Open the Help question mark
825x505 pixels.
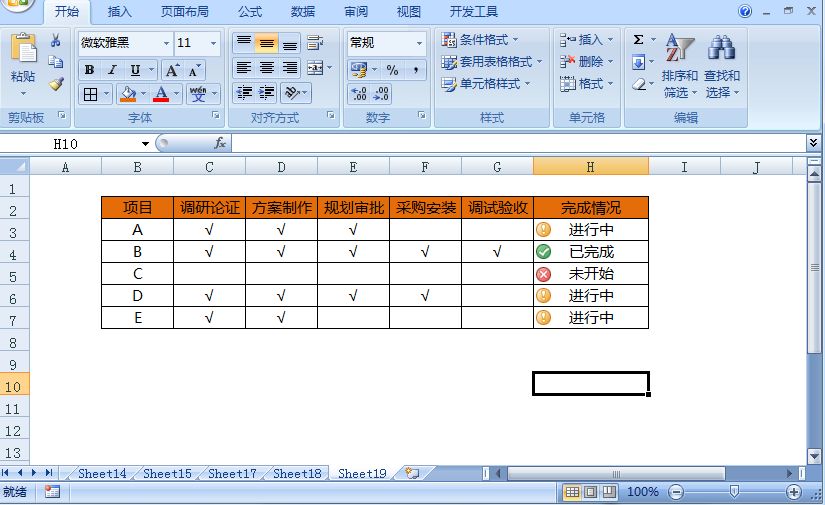point(745,11)
